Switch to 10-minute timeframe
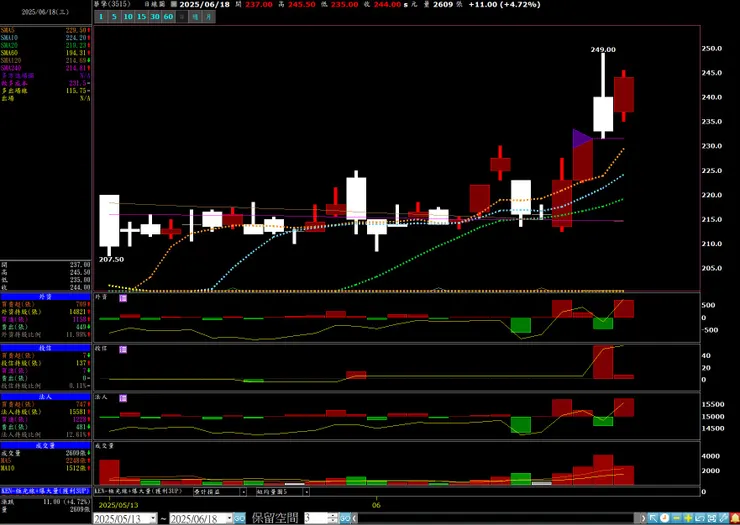Viewport: 740px width, 525px height. click(128, 17)
